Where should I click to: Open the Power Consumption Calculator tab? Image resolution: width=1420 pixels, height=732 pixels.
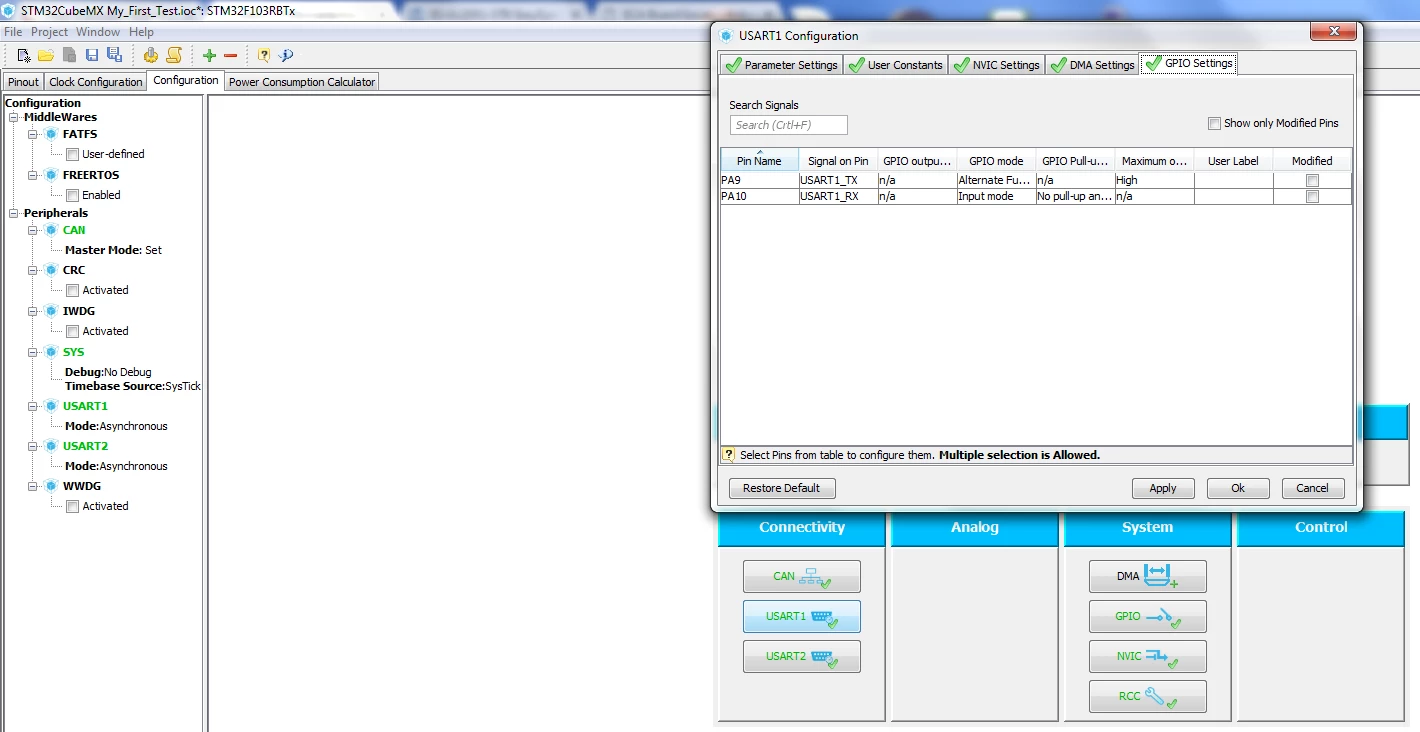[x=302, y=82]
